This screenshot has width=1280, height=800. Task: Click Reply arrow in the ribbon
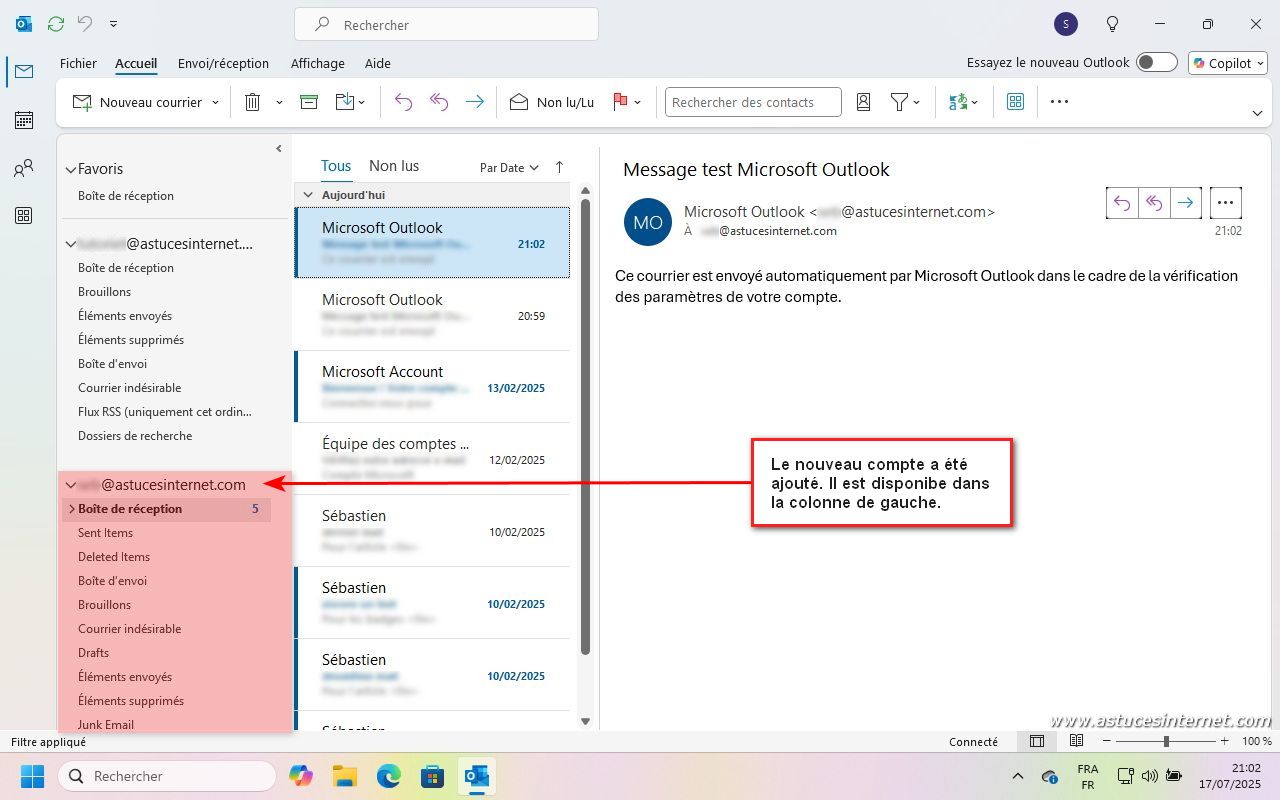(x=404, y=102)
